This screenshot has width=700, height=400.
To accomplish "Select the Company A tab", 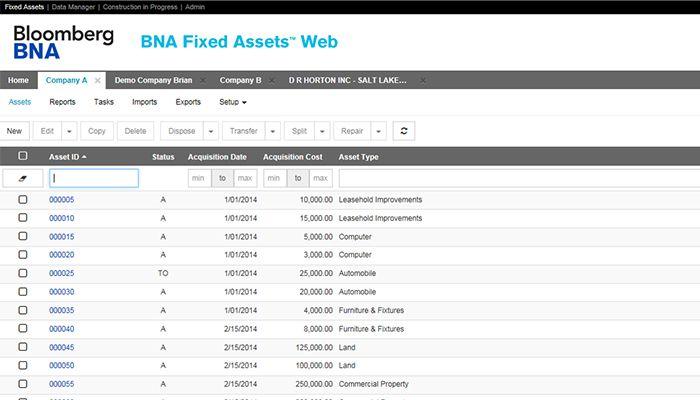I will click(66, 80).
